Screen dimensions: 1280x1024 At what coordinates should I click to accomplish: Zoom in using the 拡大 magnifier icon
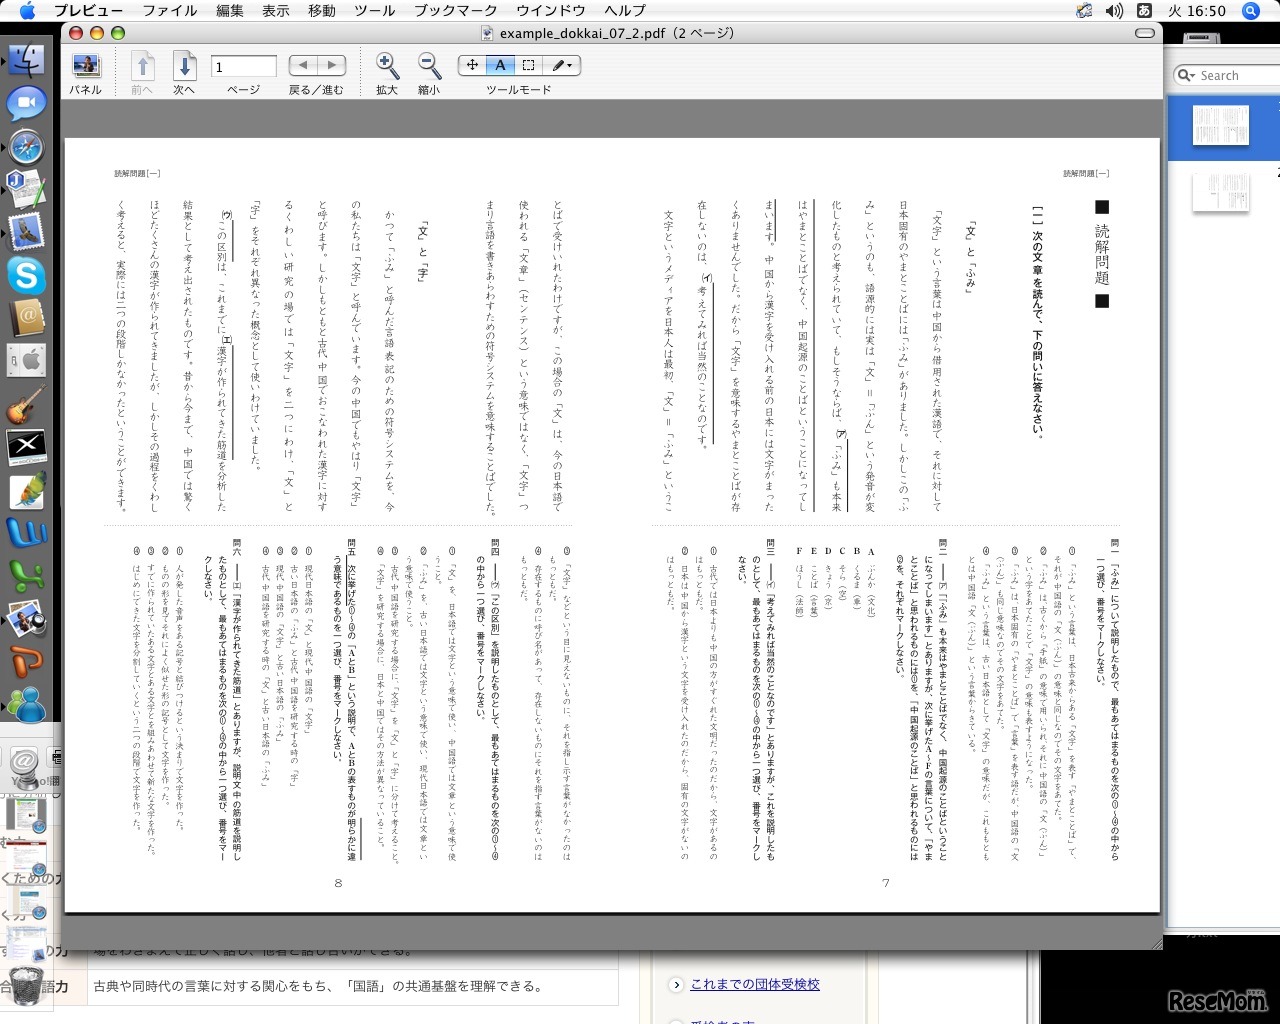(x=387, y=65)
